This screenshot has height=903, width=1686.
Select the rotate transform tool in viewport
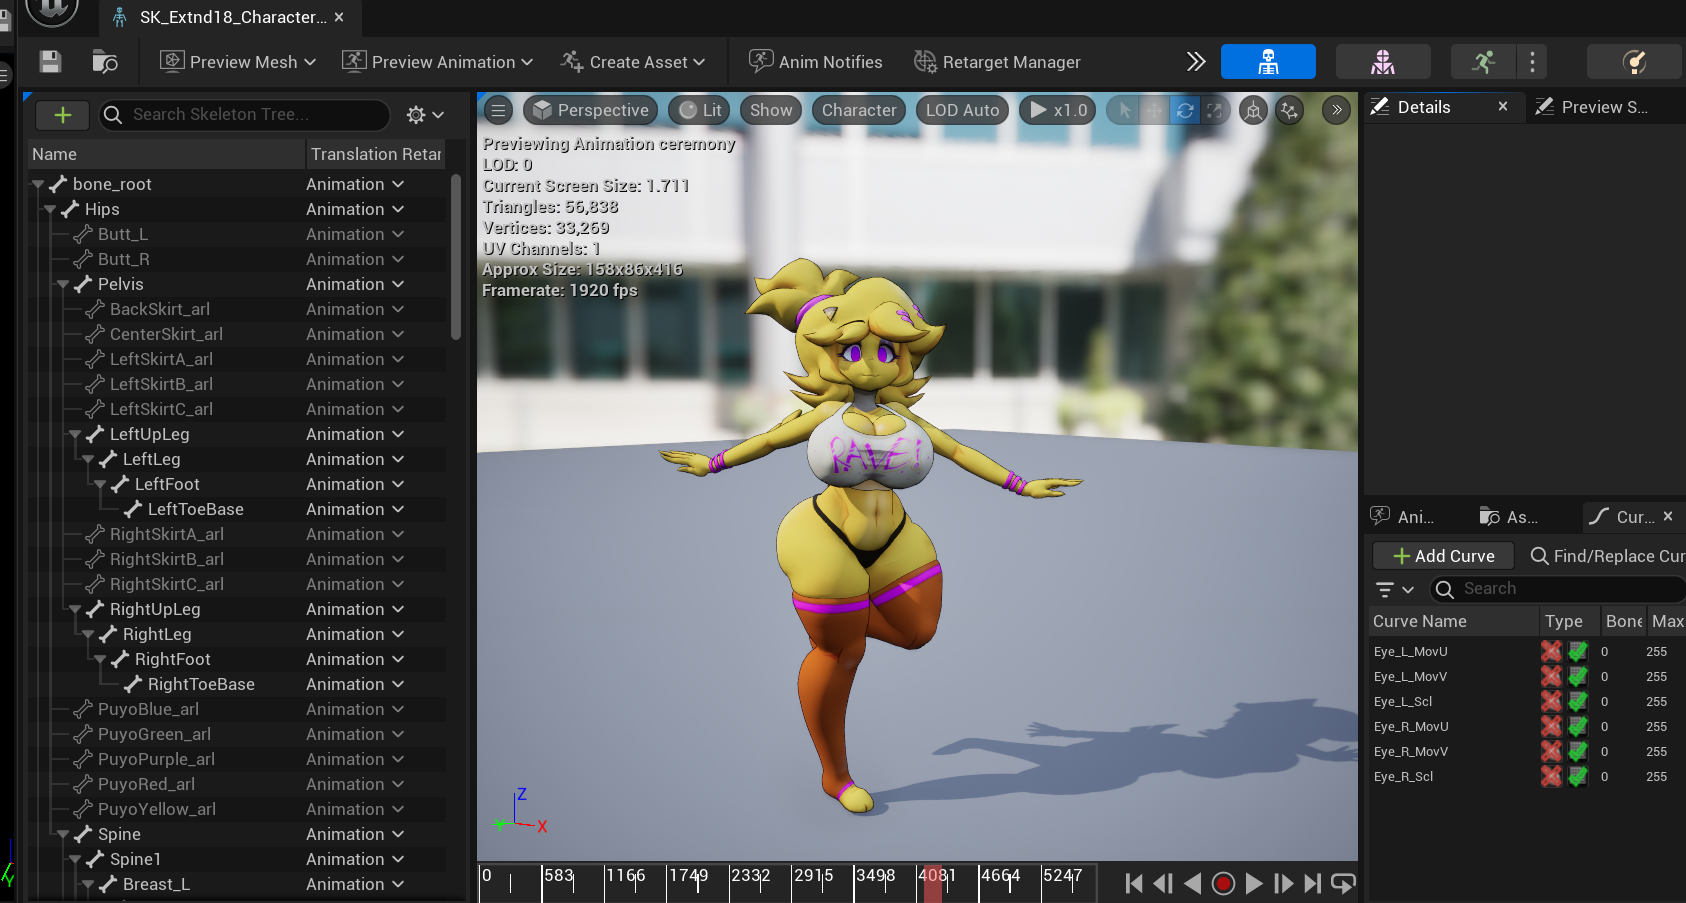tap(1185, 110)
